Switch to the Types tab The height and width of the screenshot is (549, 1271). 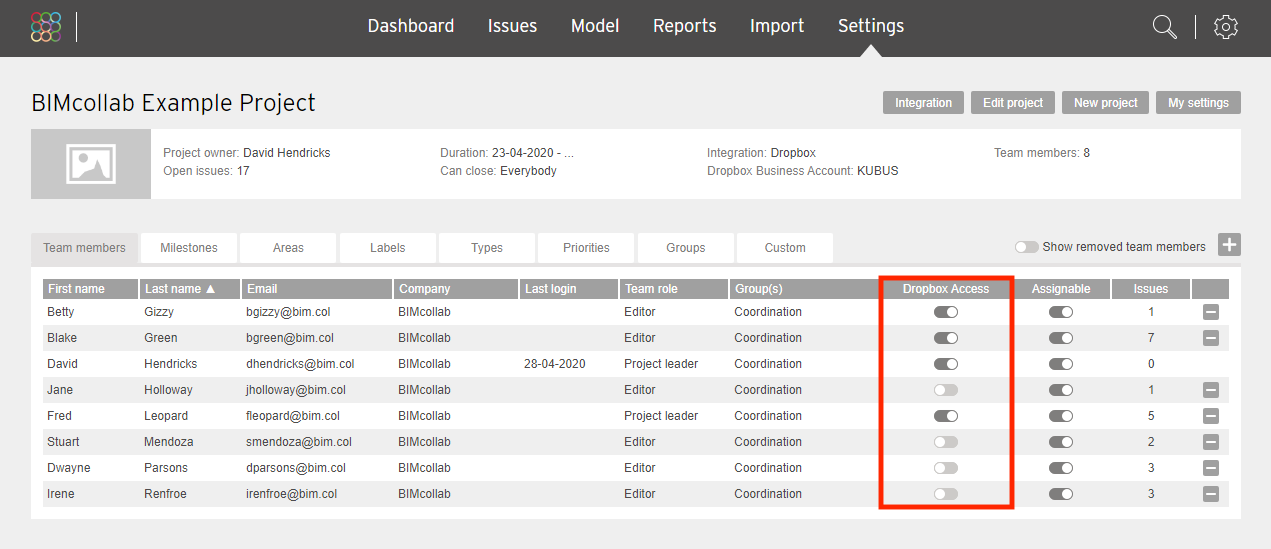(x=487, y=248)
